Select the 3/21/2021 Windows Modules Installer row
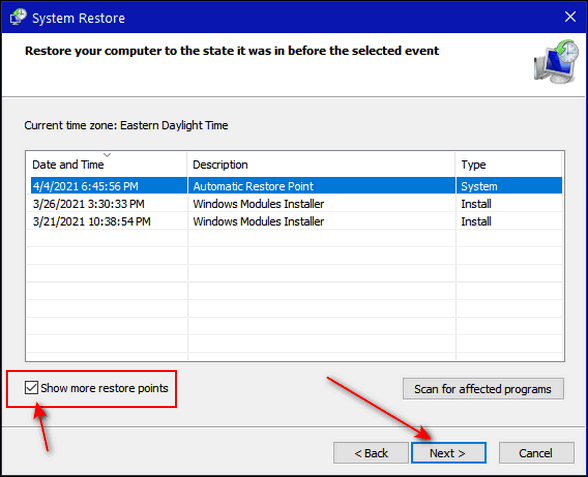This screenshot has width=588, height=477. tap(296, 221)
